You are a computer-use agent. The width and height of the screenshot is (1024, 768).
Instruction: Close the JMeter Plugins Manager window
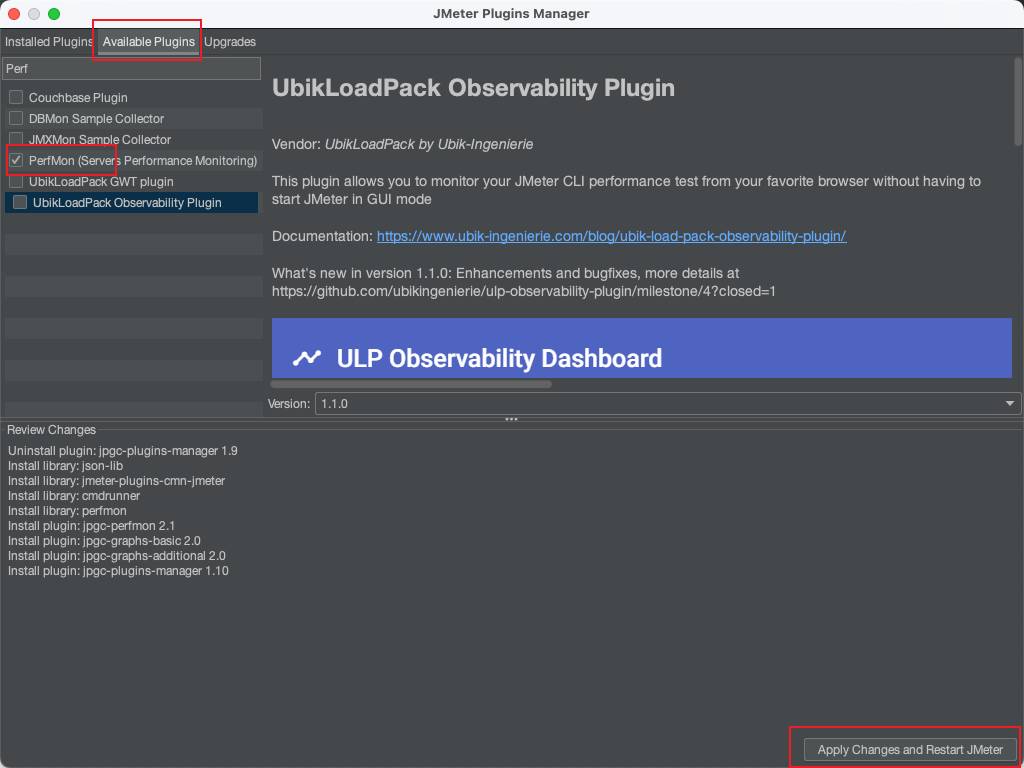[x=14, y=14]
